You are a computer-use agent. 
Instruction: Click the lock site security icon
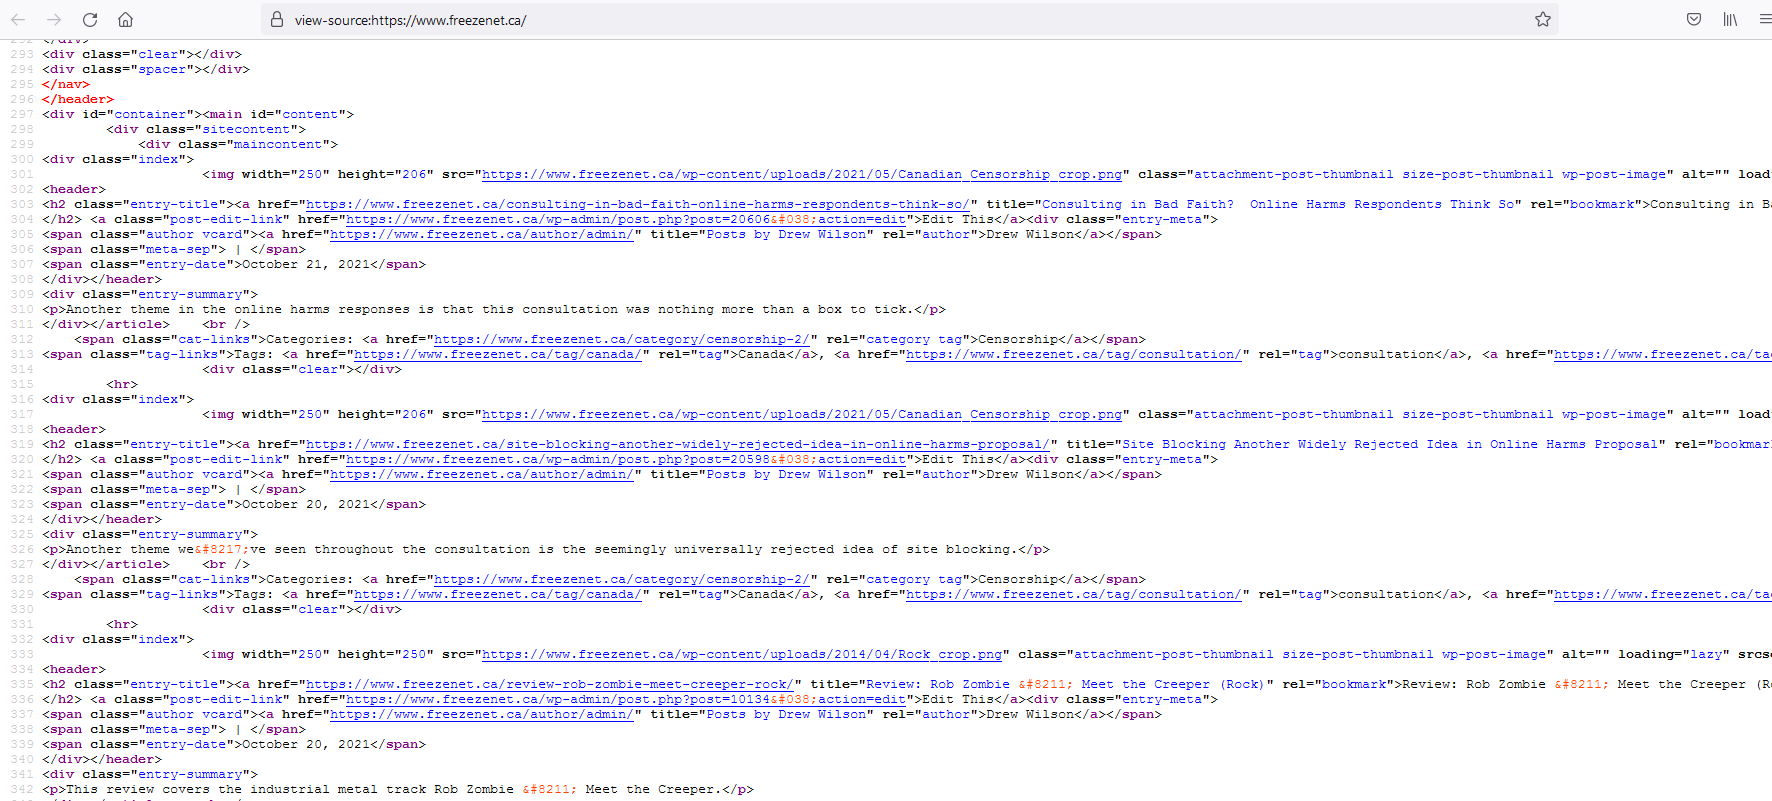277,19
